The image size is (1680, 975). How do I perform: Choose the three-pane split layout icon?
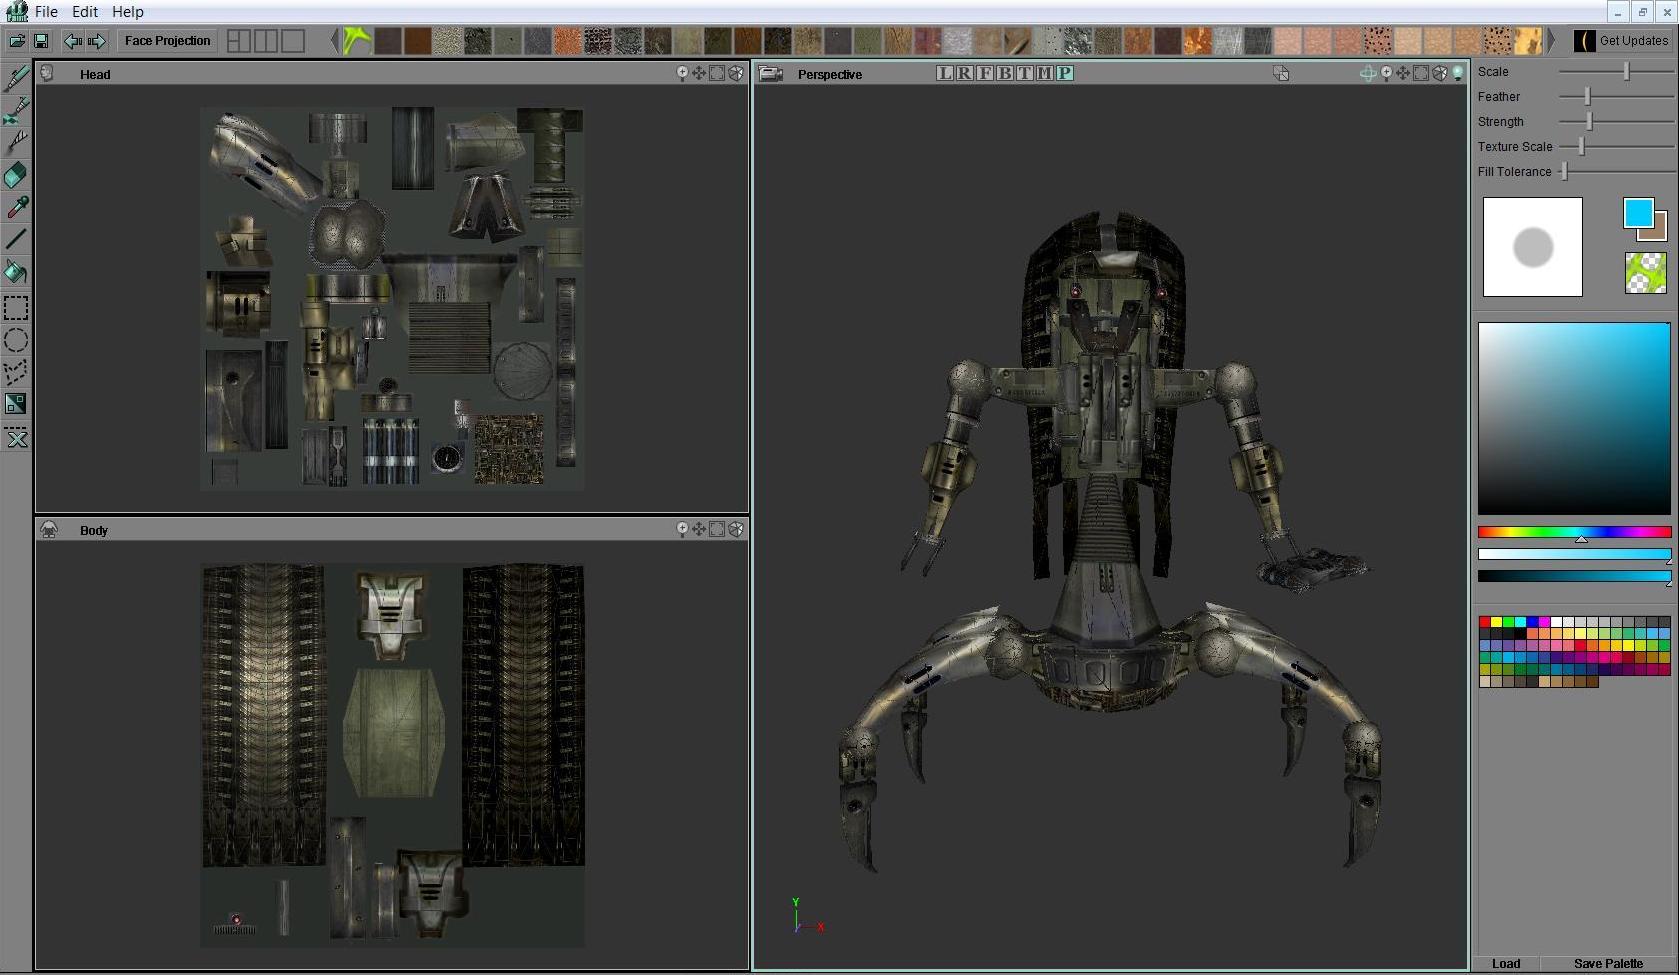(239, 41)
